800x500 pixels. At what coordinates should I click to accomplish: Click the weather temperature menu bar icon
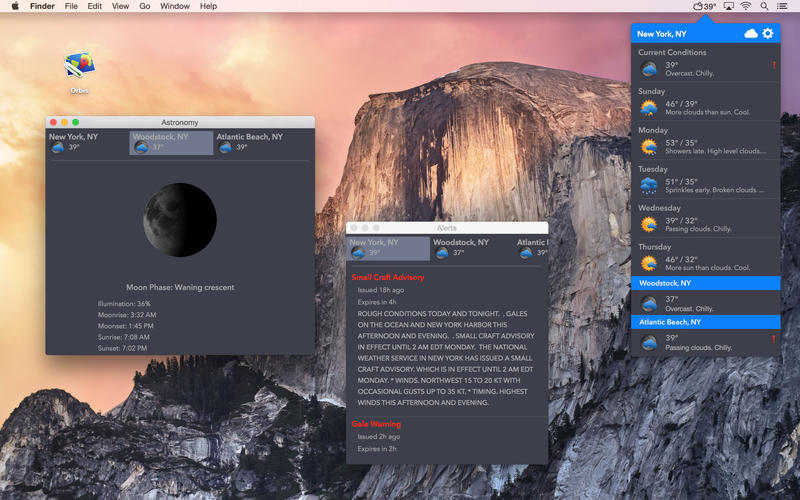coord(705,6)
